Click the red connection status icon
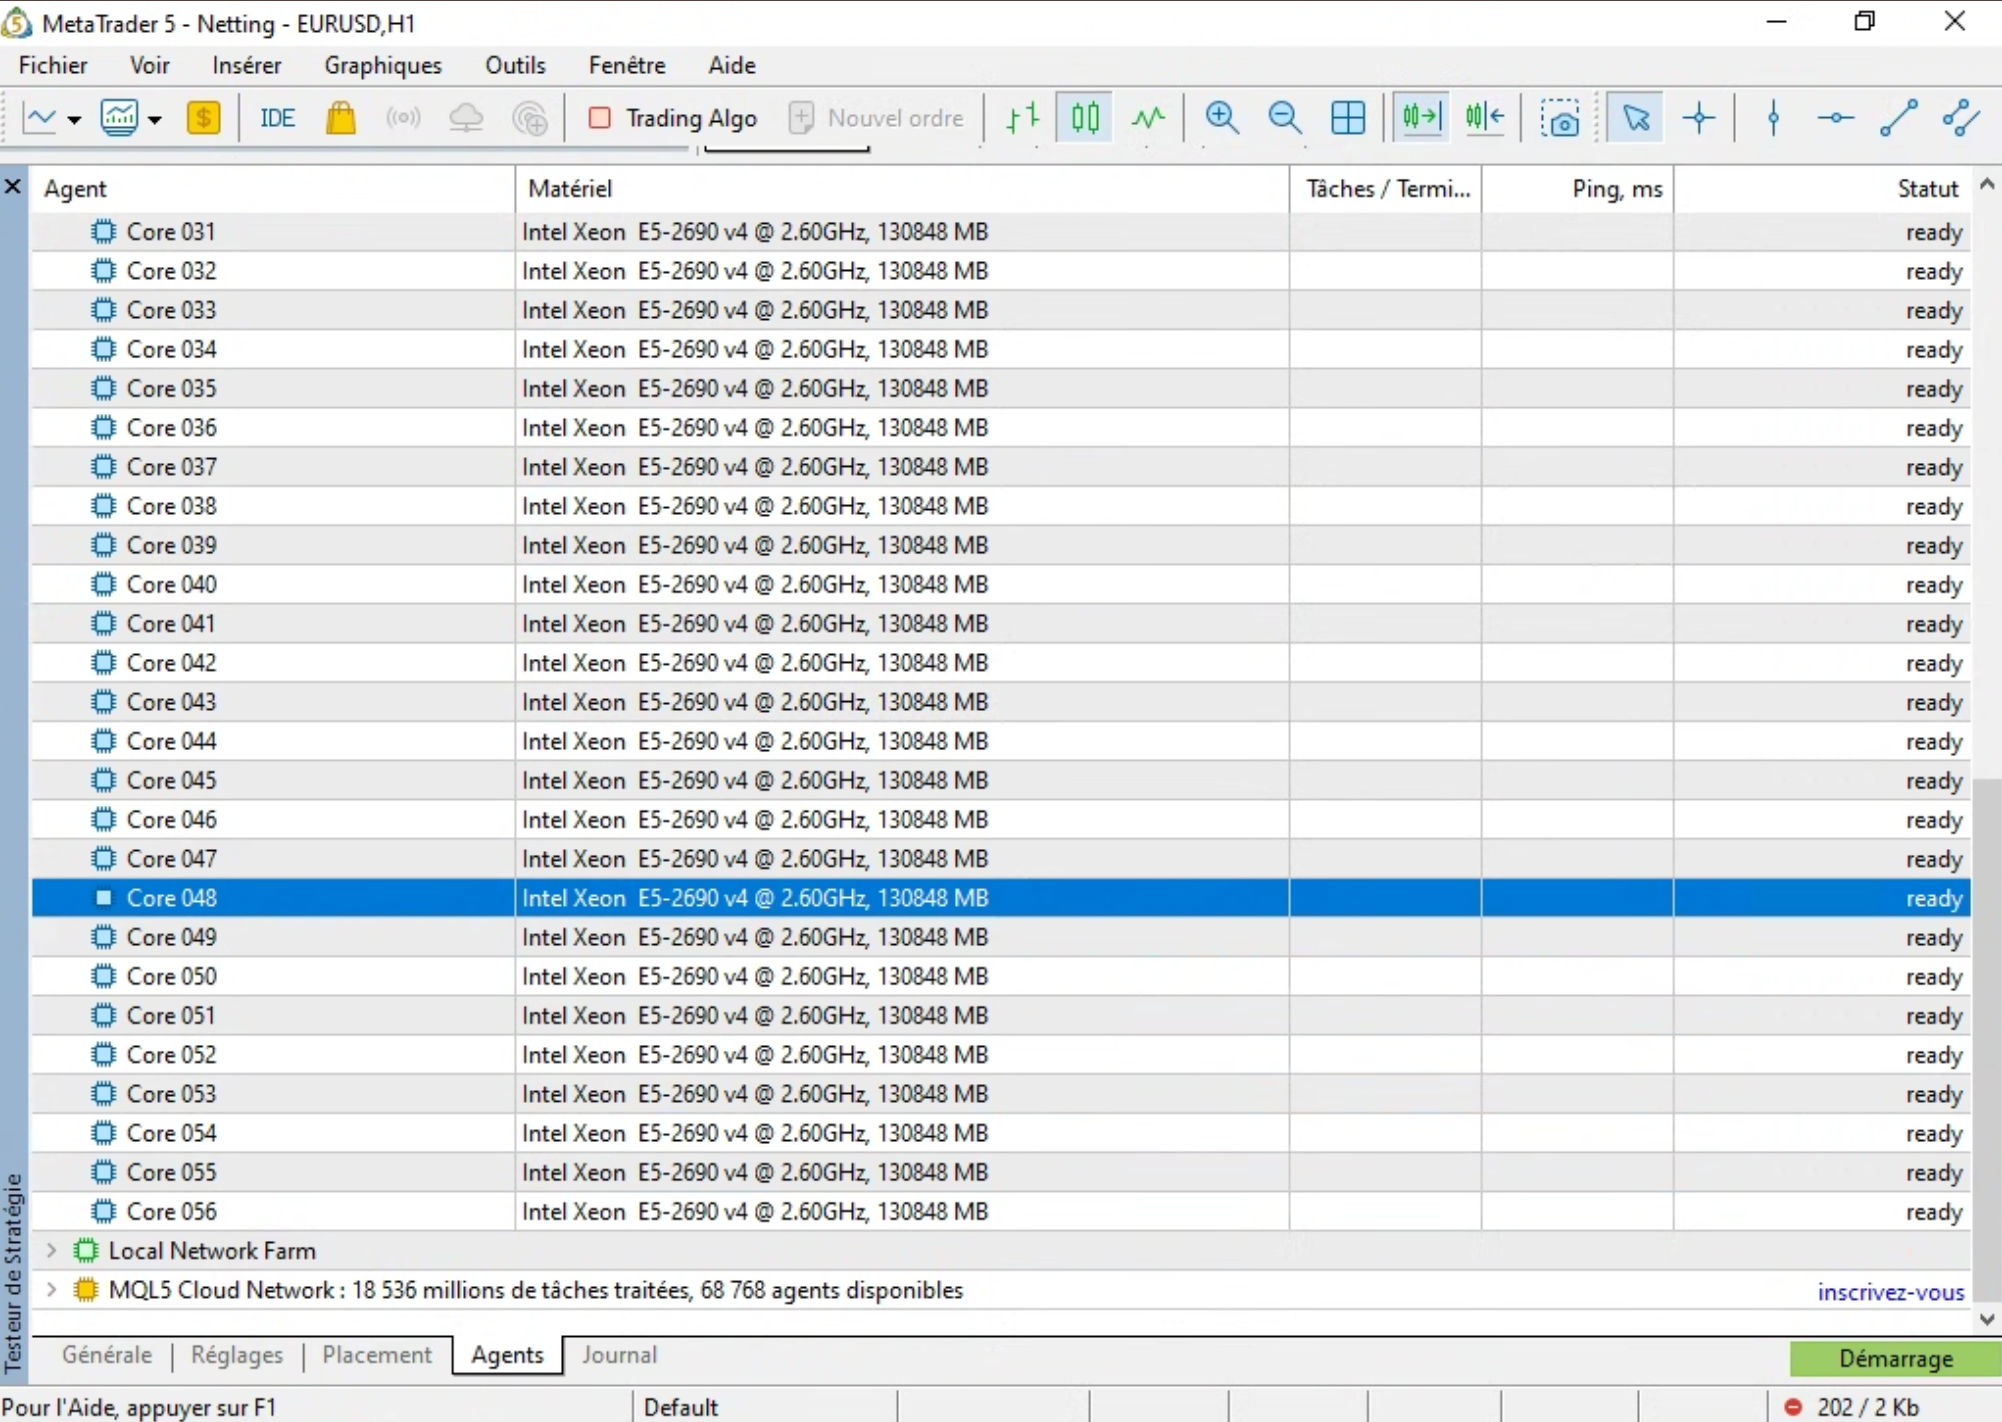Viewport: 2002px width, 1422px height. pos(1793,1407)
